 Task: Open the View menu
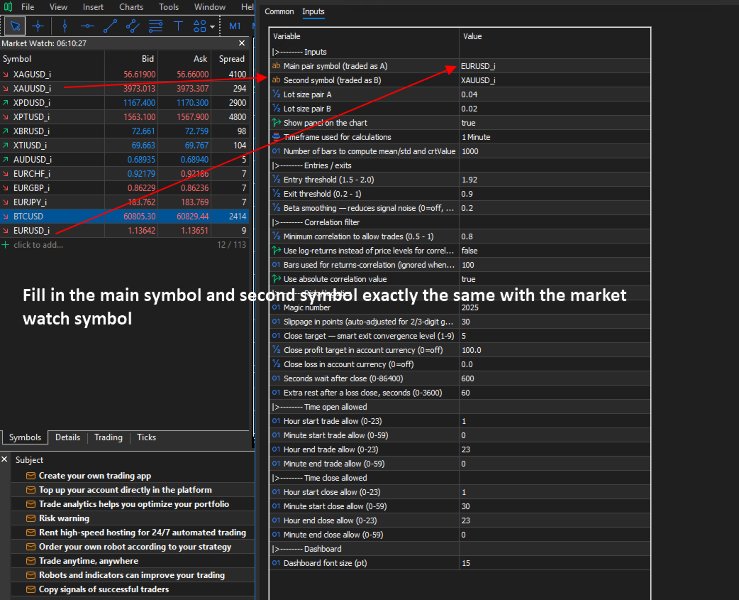pyautogui.click(x=58, y=7)
